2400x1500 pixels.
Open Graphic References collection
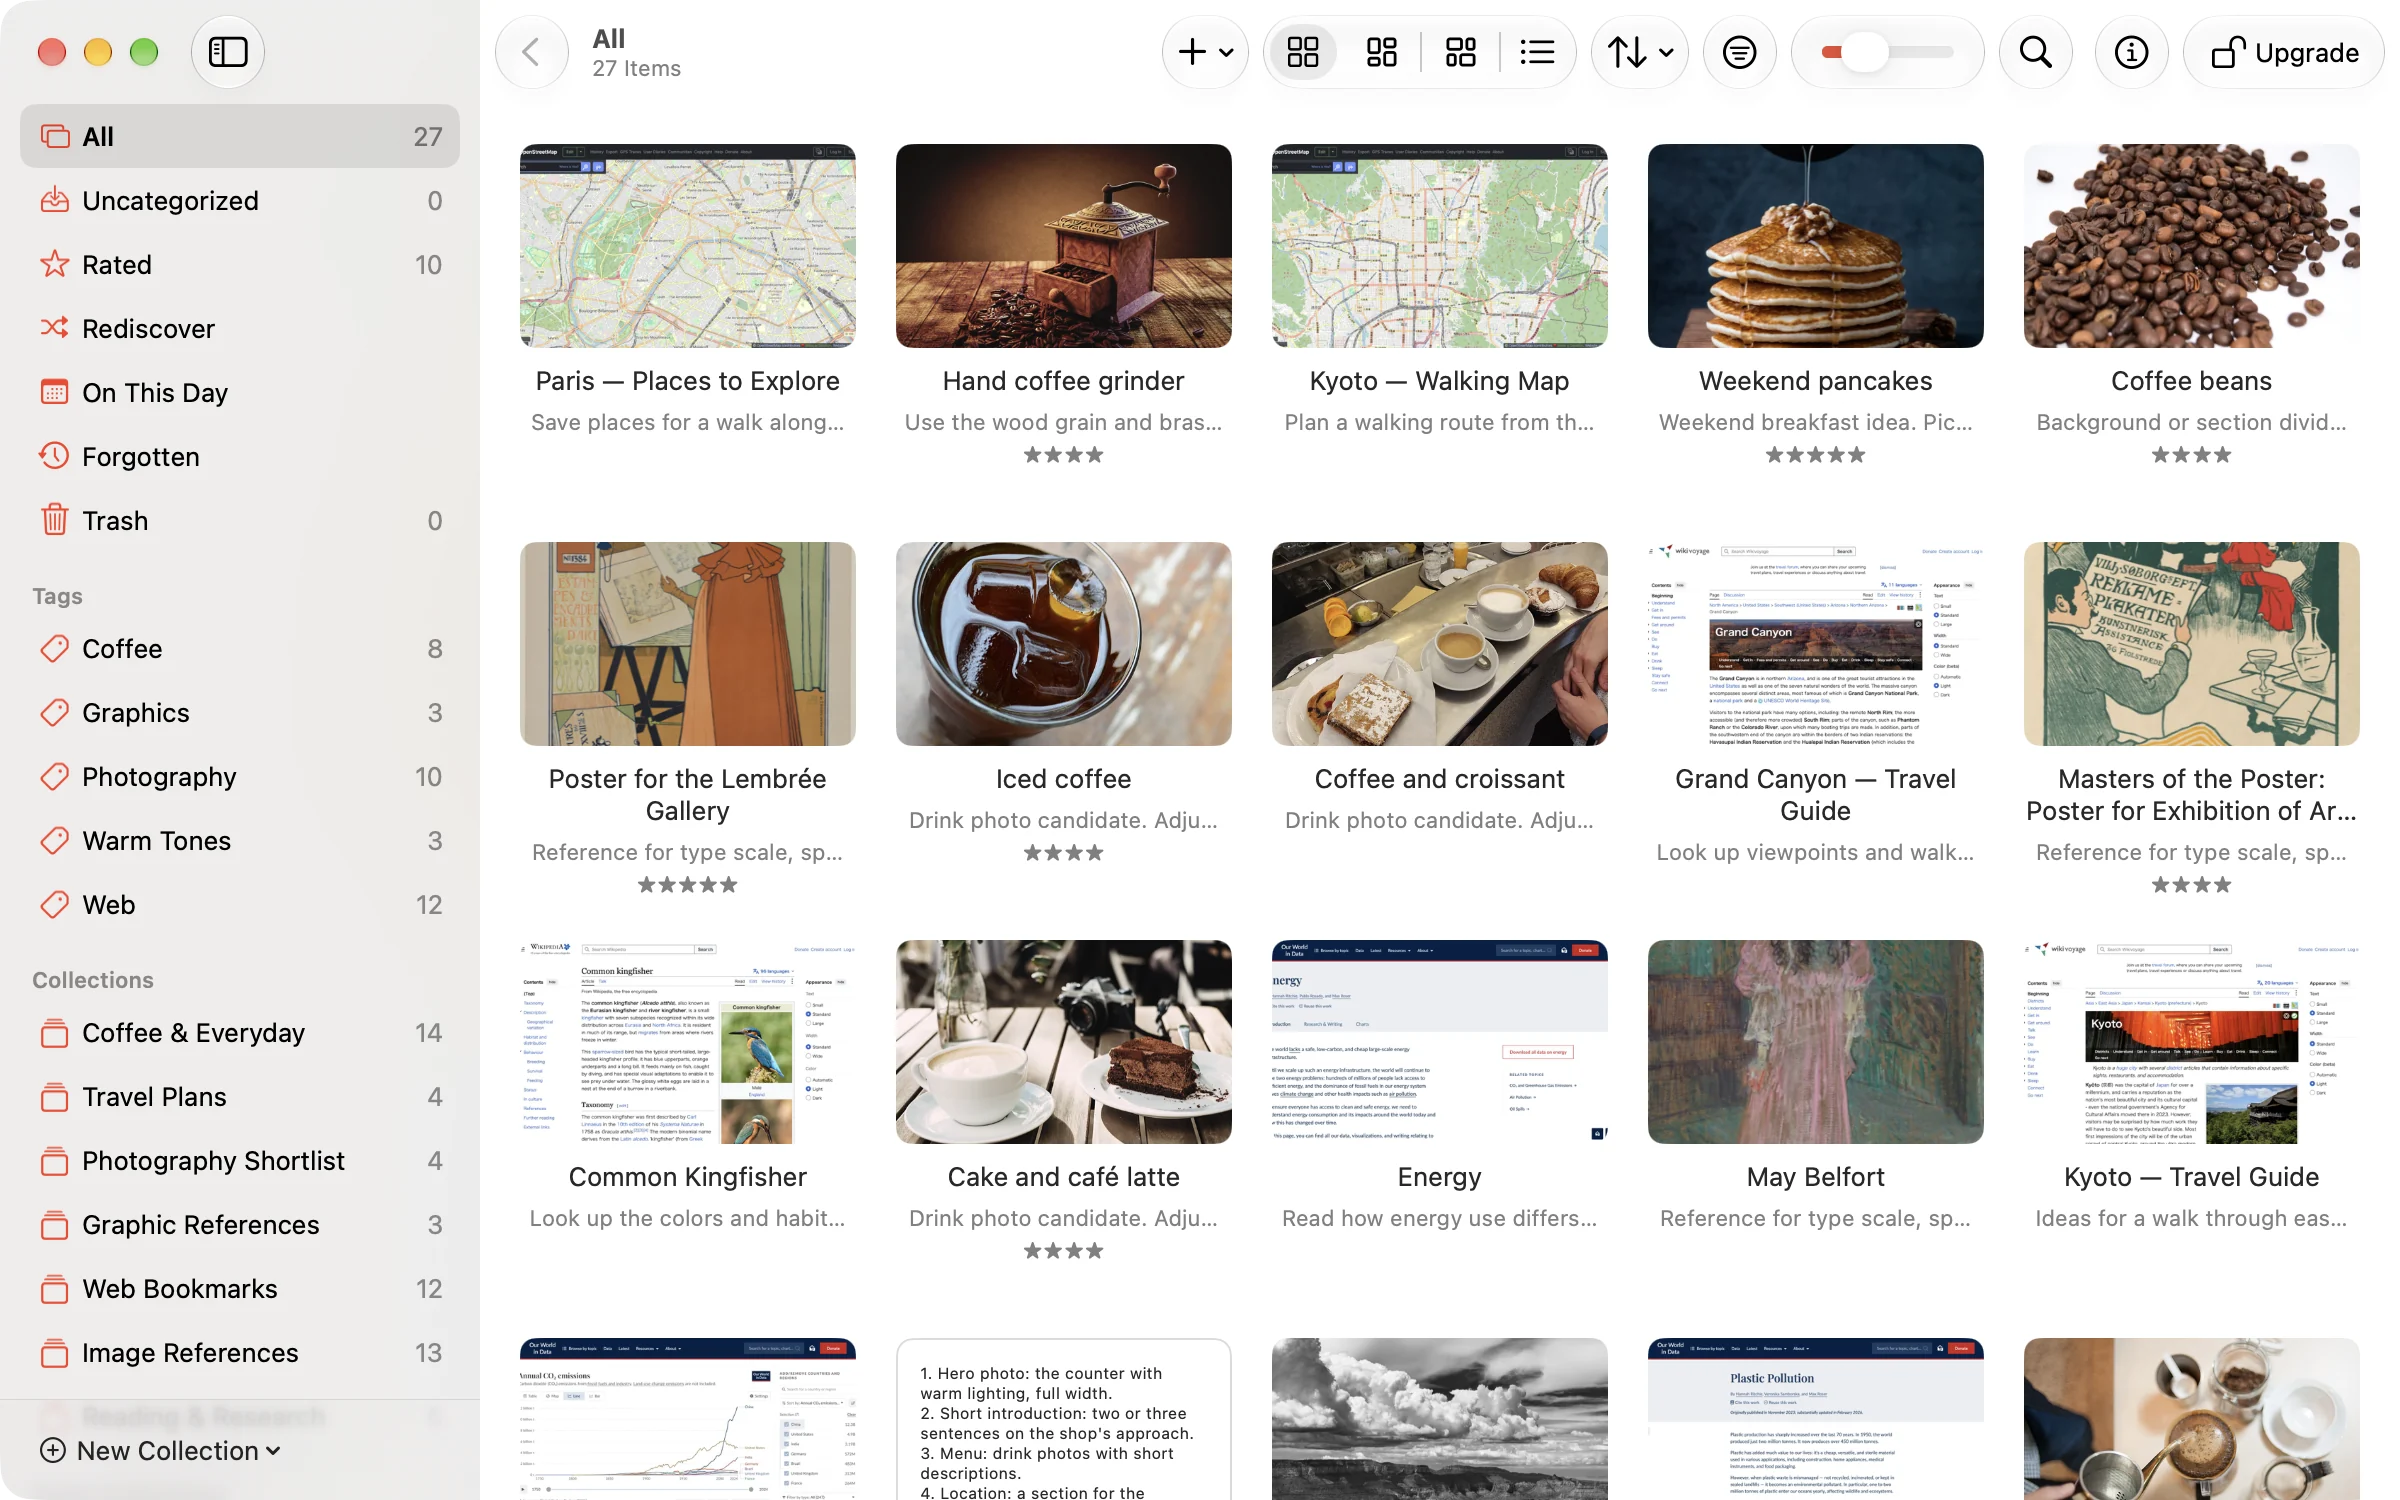coord(240,1225)
